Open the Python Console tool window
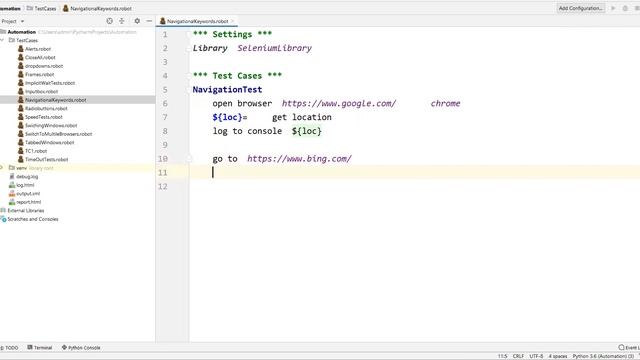 [x=81, y=348]
